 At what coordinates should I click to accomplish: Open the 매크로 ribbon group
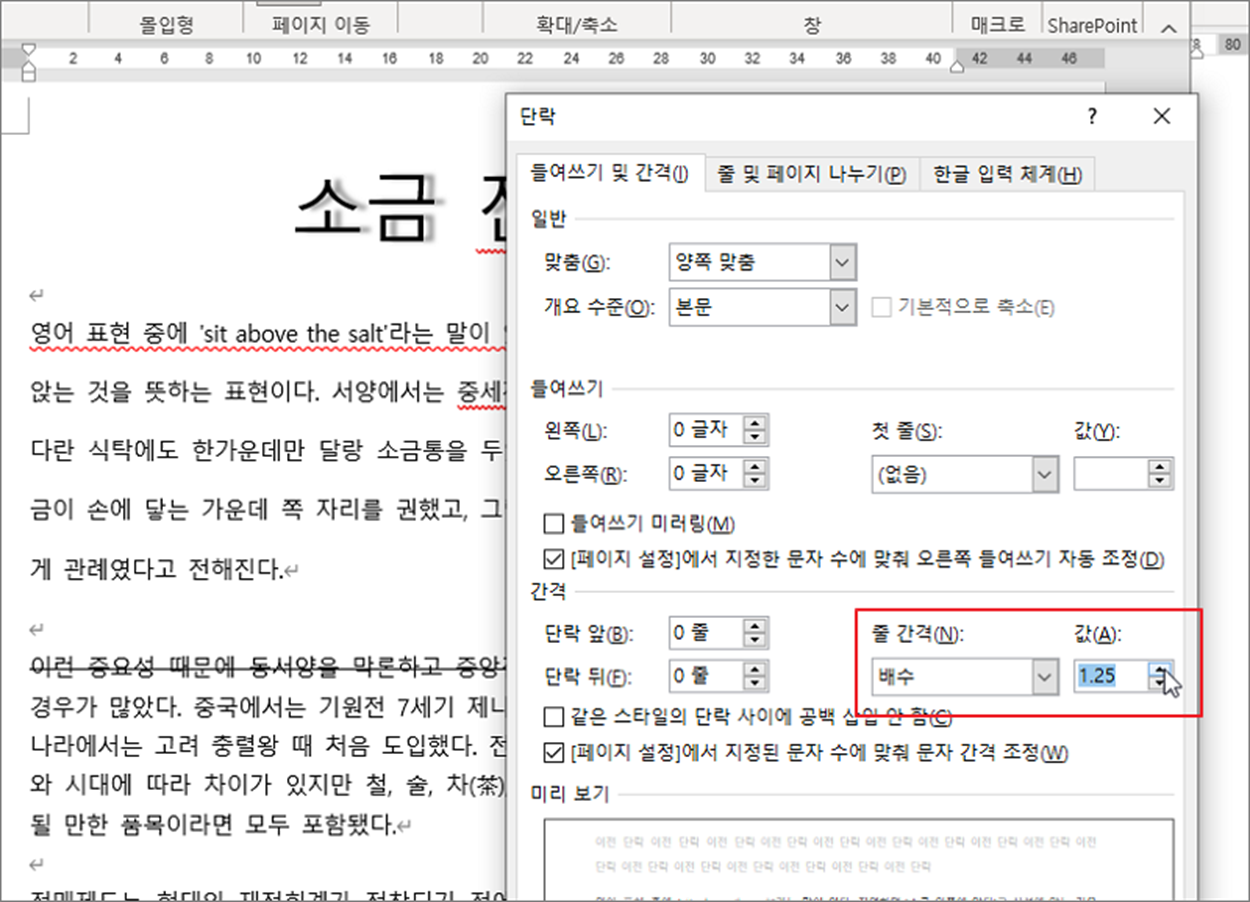(x=998, y=25)
